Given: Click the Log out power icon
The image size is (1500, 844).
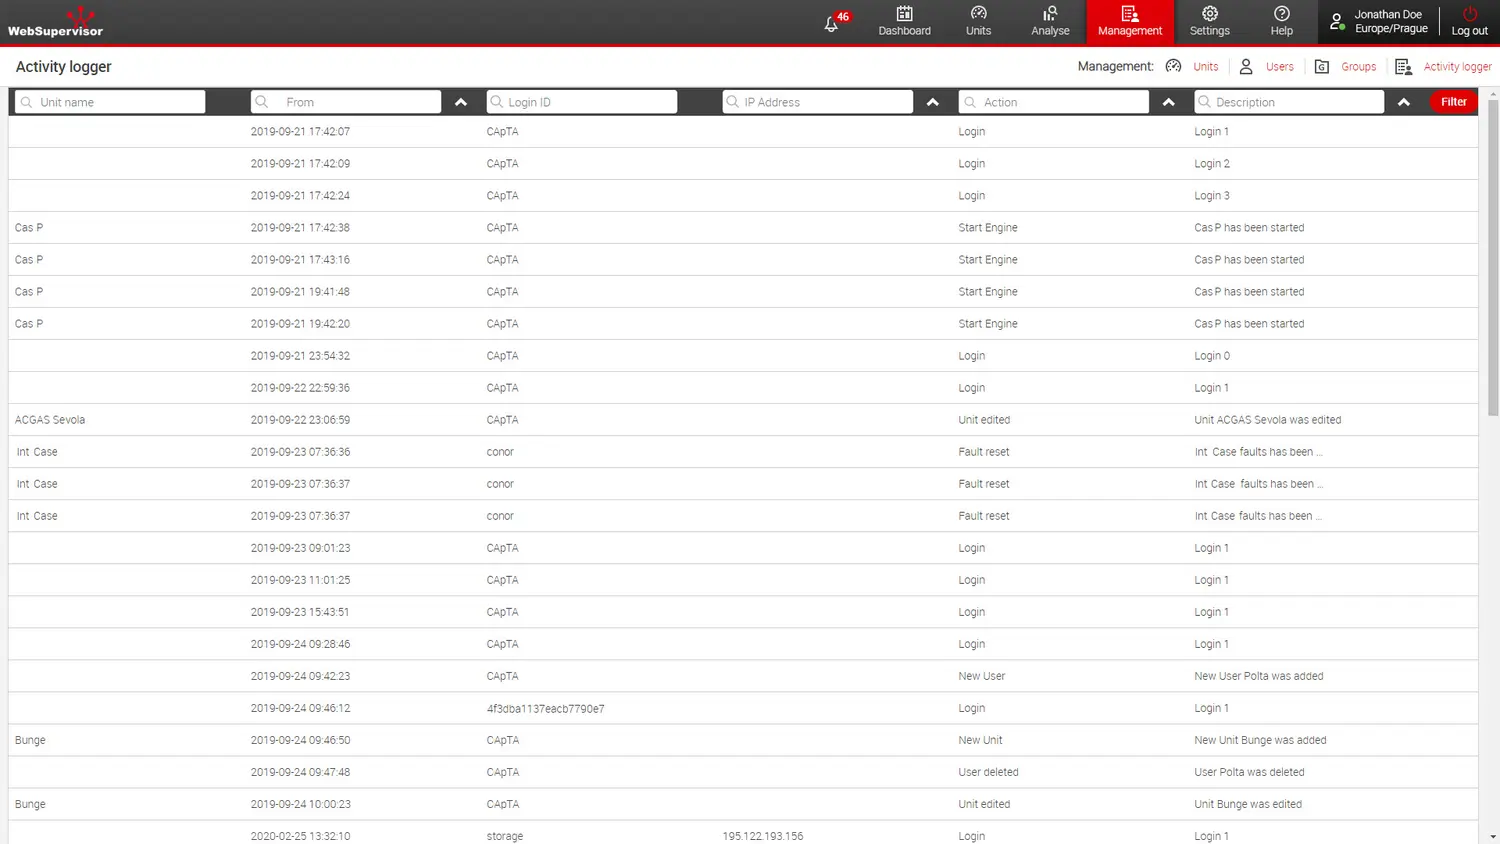Looking at the screenshot, I should 1469,21.
